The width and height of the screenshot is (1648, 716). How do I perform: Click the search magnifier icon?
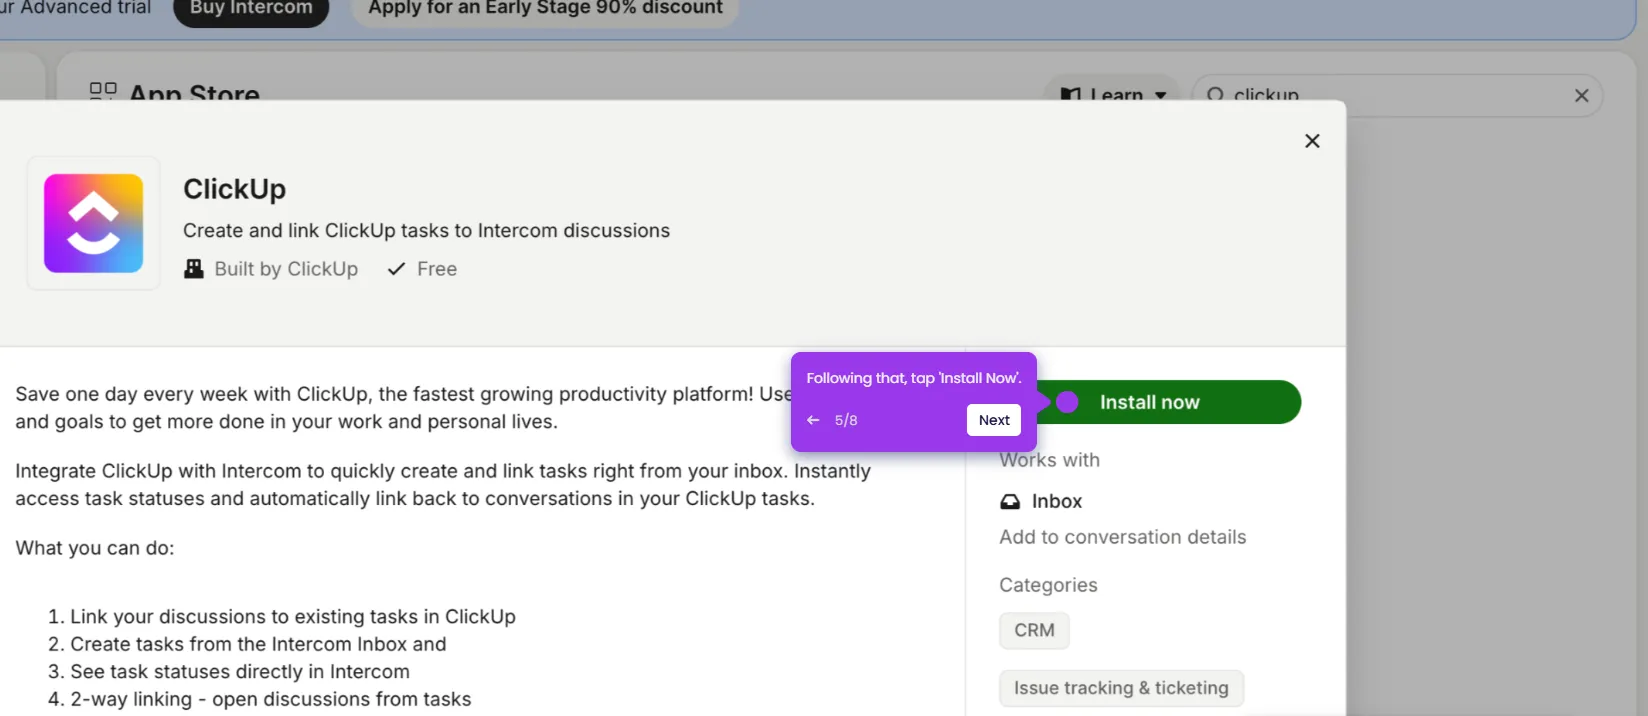1215,95
